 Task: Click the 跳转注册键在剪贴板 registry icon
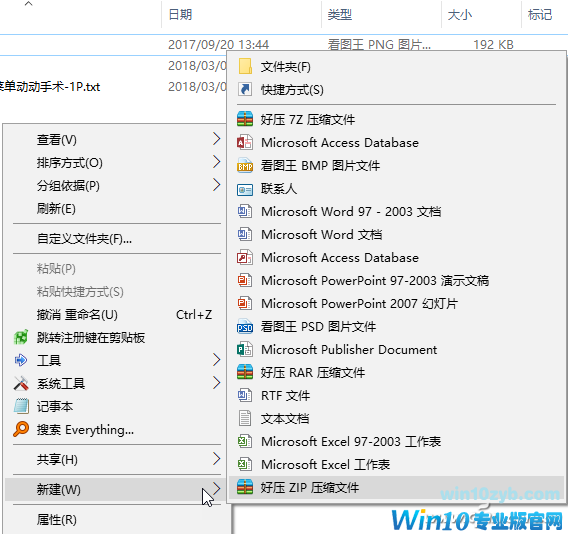click(21, 338)
